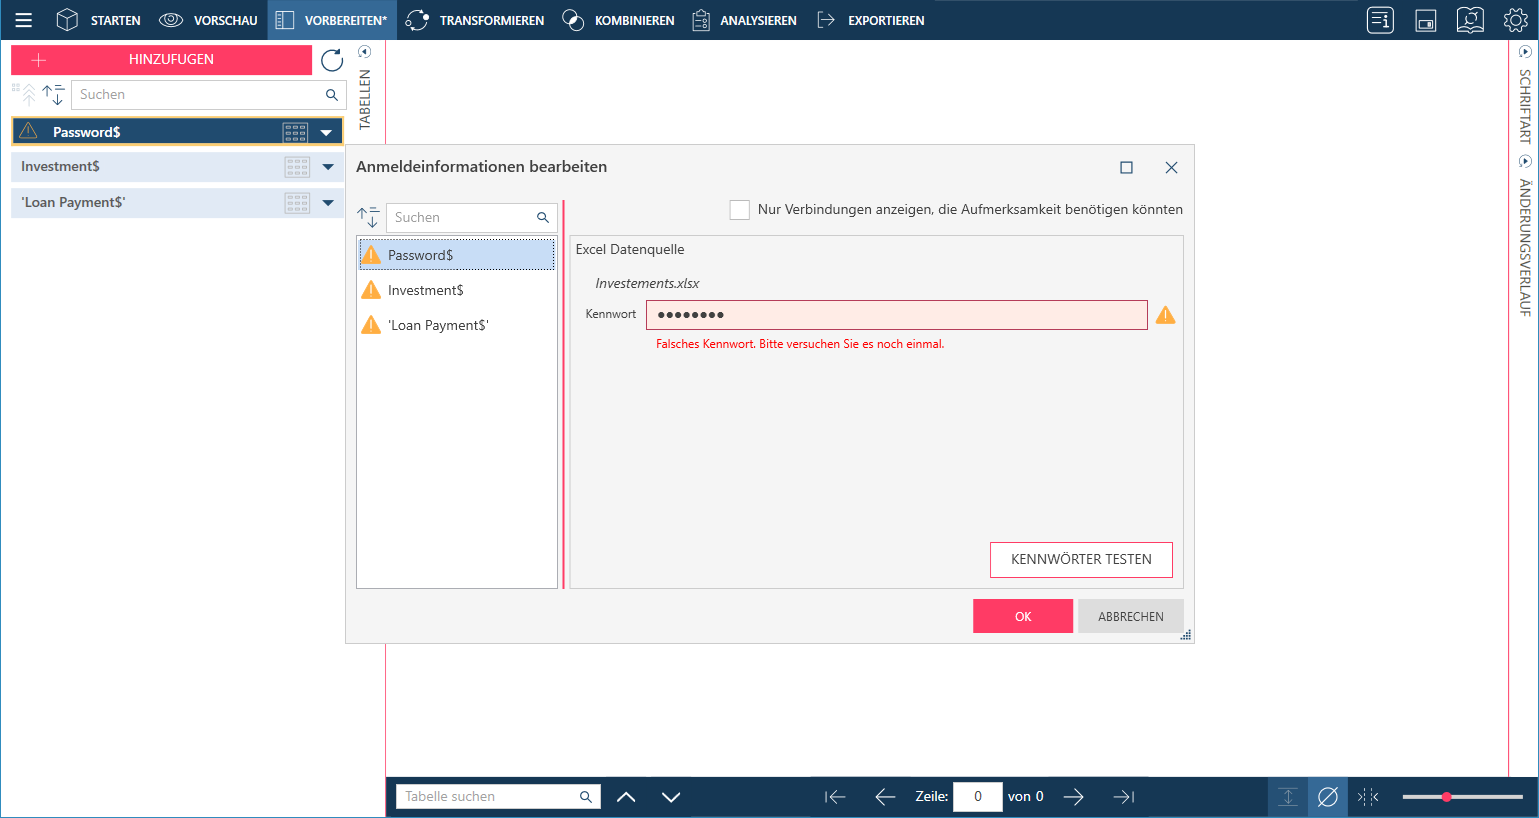This screenshot has height=818, width=1539.
Task: Select Investment$ in the dialog connection list
Action: tap(456, 290)
